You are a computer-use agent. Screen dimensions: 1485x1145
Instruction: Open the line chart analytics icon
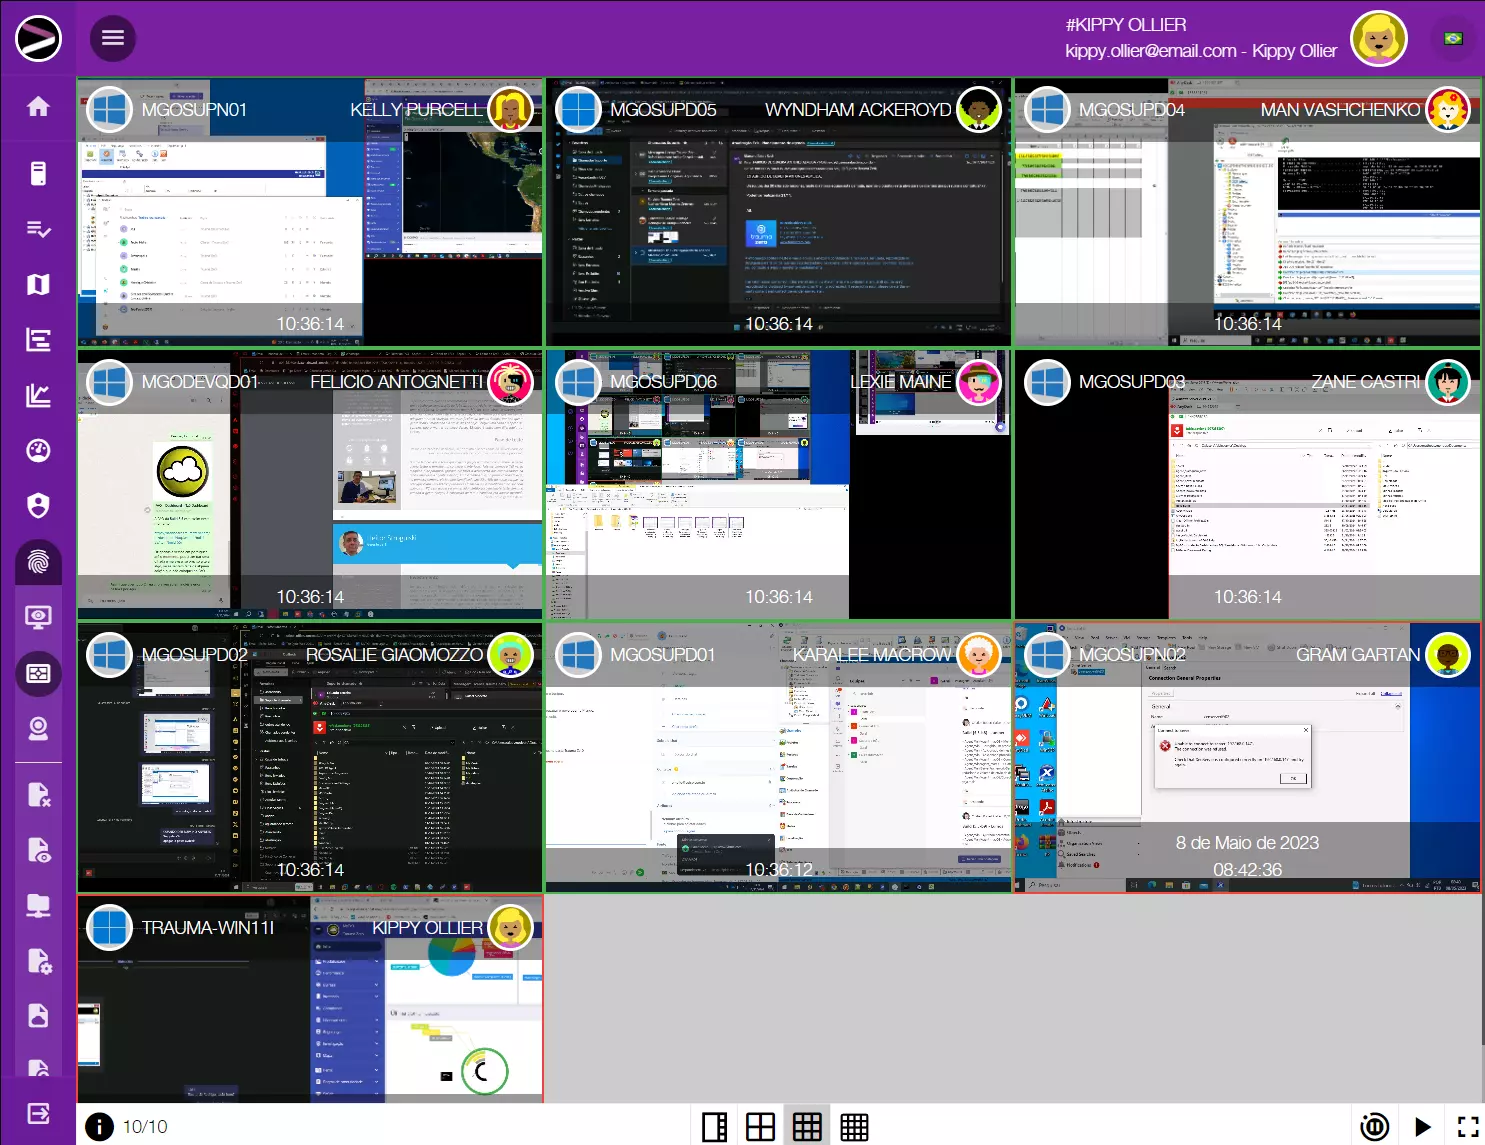click(38, 396)
